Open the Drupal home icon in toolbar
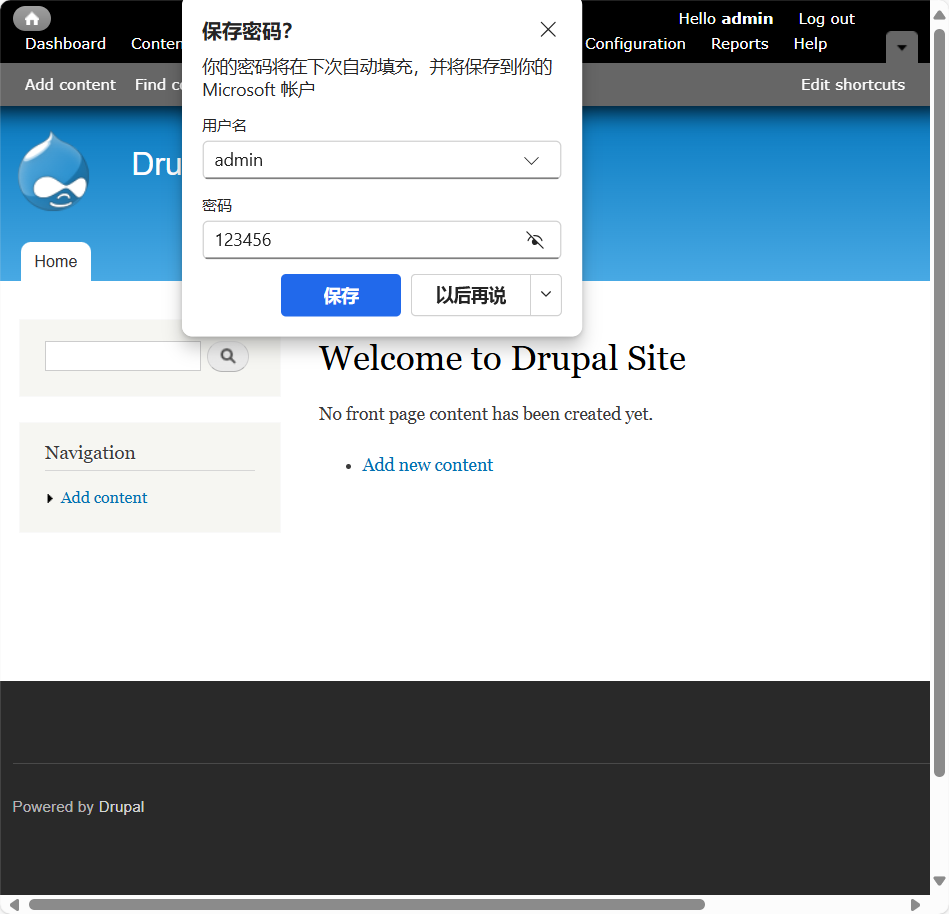Viewport: 949px width, 914px height. point(32,19)
